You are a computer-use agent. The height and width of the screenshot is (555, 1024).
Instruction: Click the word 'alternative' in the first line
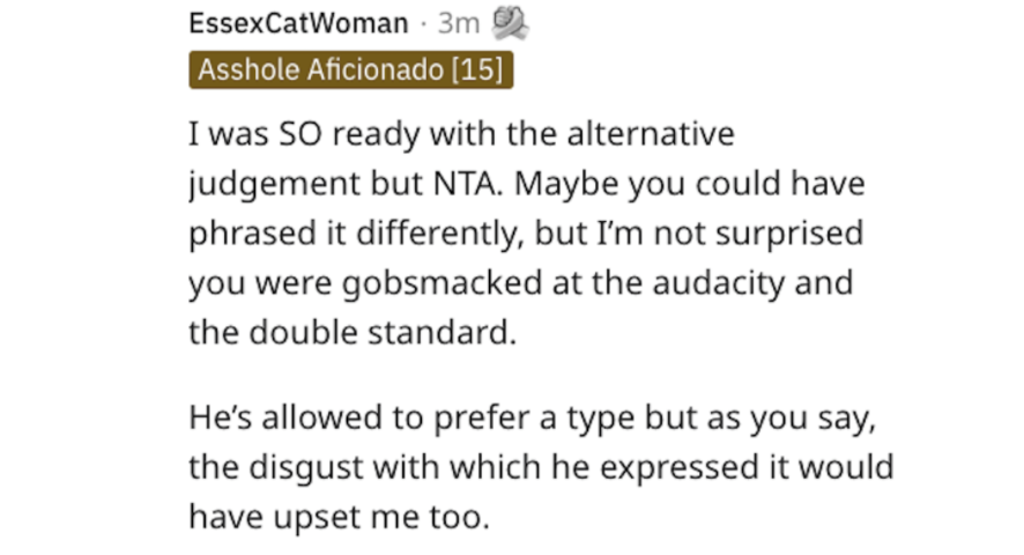650,134
